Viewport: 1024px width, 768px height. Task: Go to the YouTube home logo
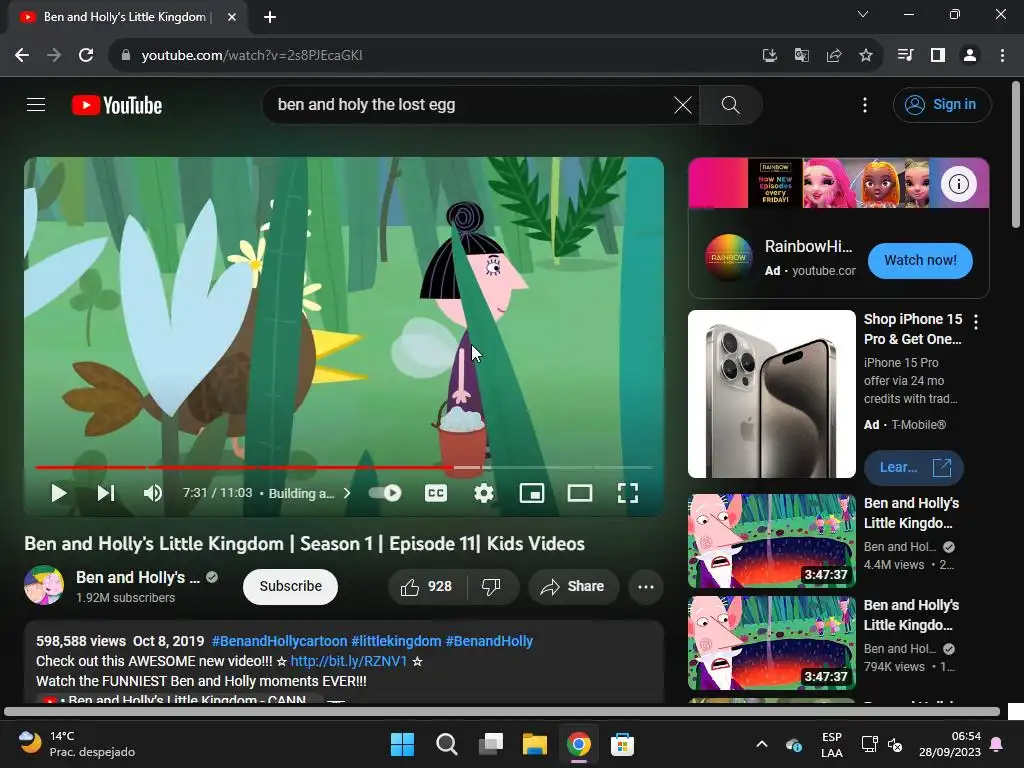(117, 105)
